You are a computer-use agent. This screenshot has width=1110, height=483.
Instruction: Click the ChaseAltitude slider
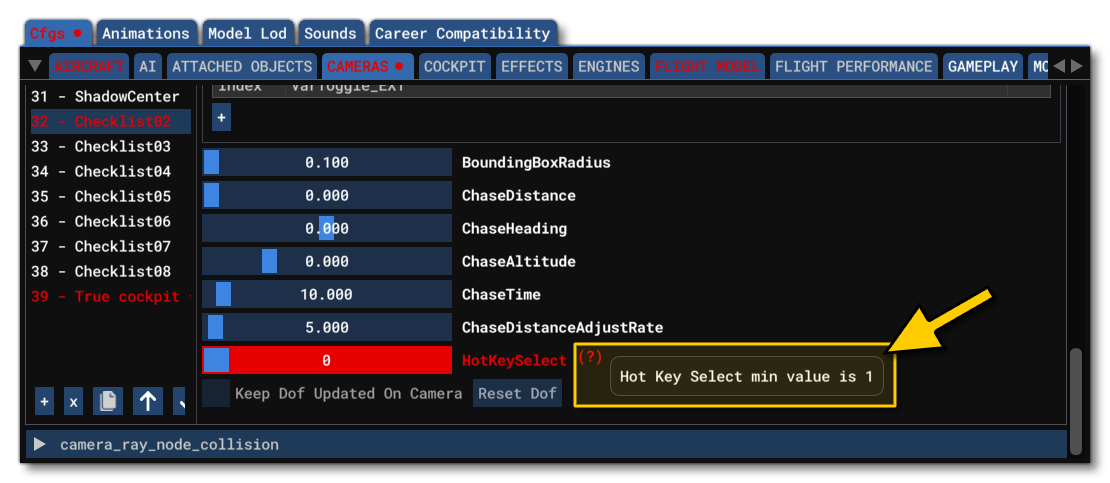327,262
